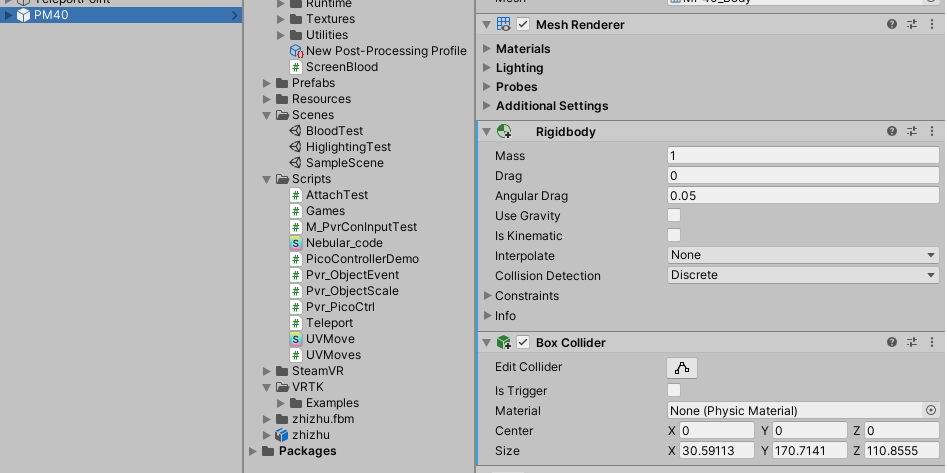Open Box Collider help reference icon
947x473 pixels.
tap(892, 342)
